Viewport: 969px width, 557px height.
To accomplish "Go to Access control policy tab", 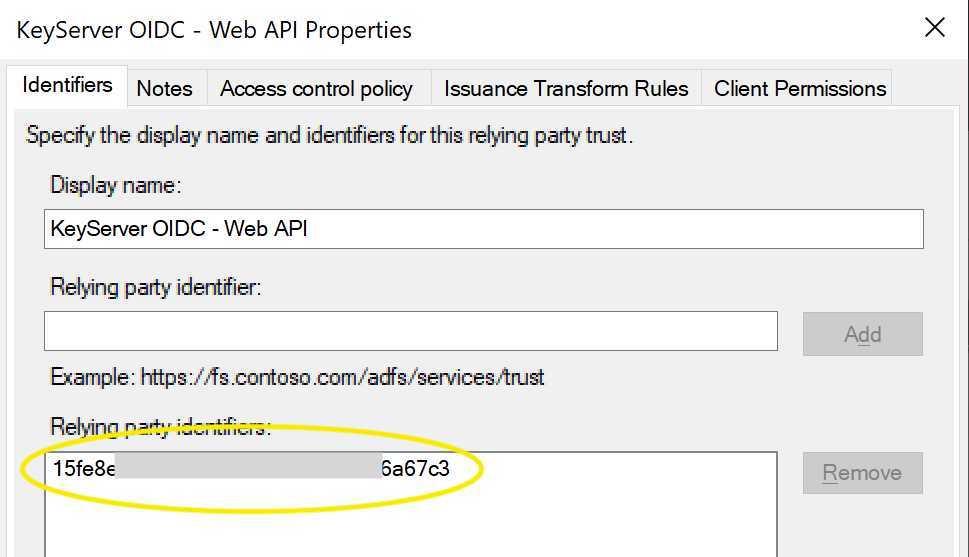I will click(x=316, y=89).
